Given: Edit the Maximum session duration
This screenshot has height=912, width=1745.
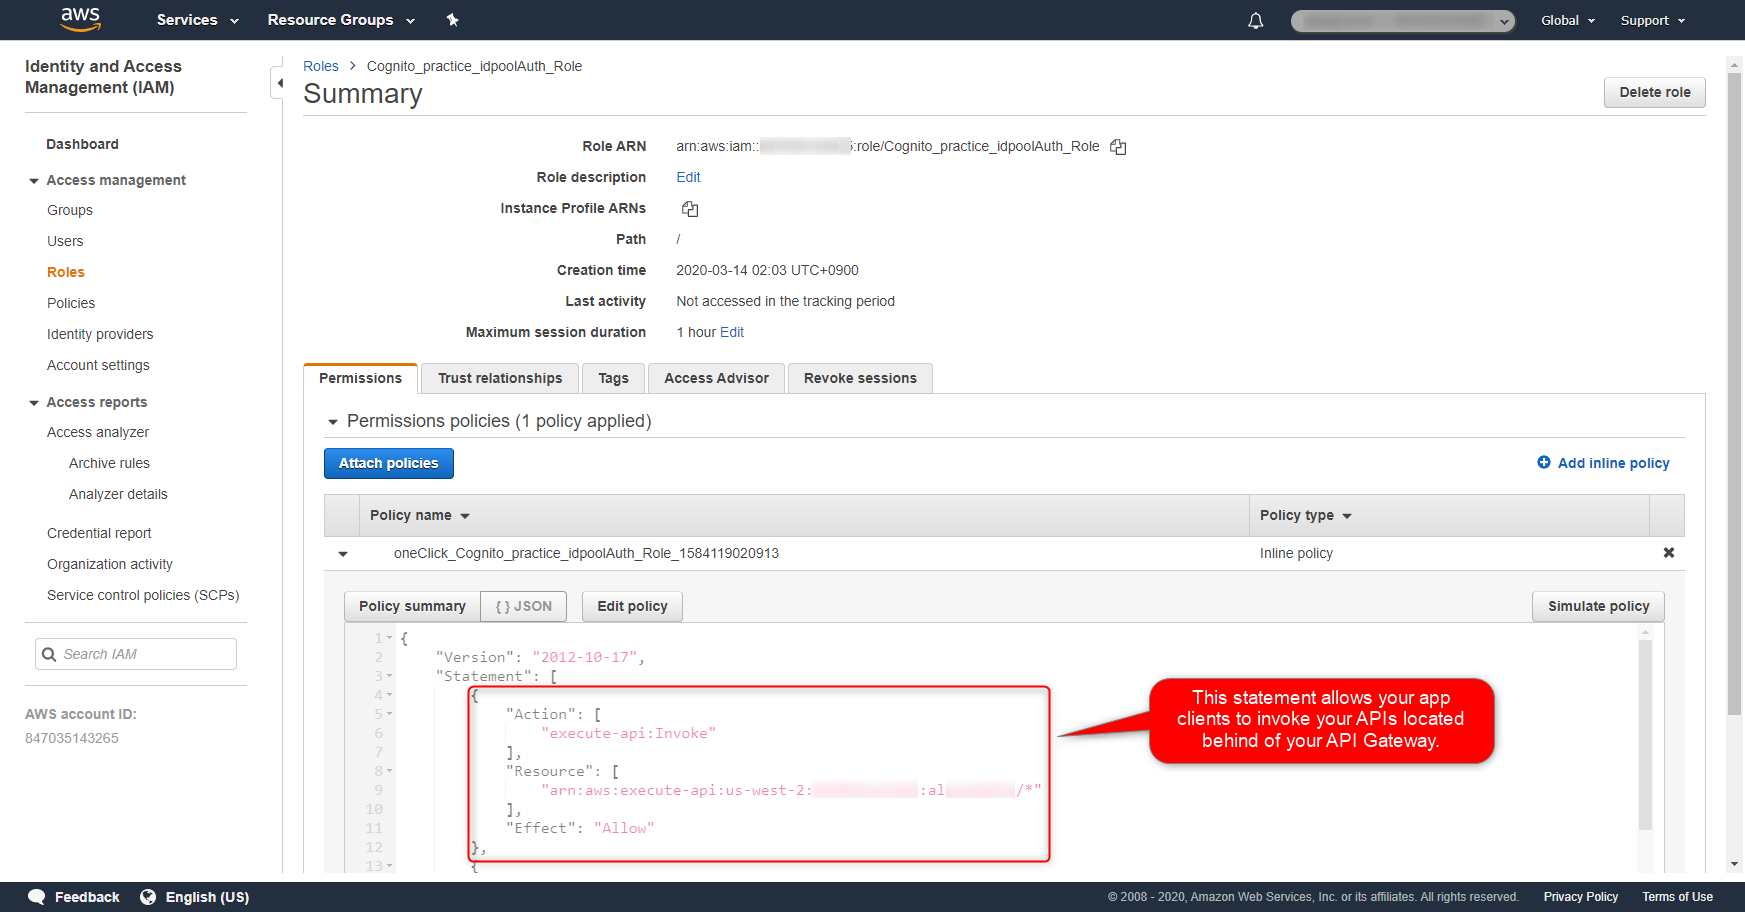Looking at the screenshot, I should 732,332.
